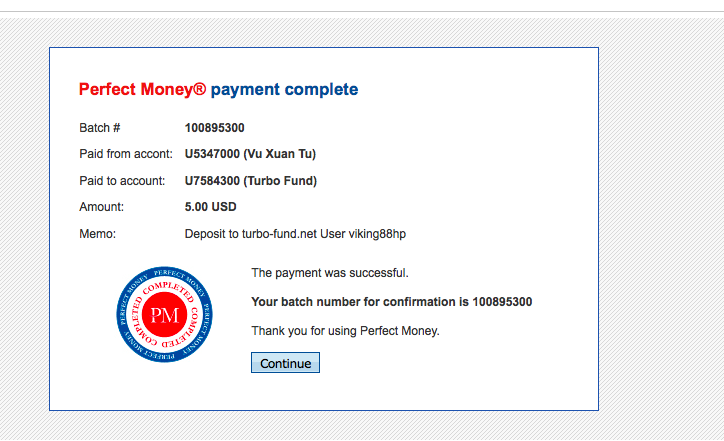Click the 'Batch #' label

100,128
